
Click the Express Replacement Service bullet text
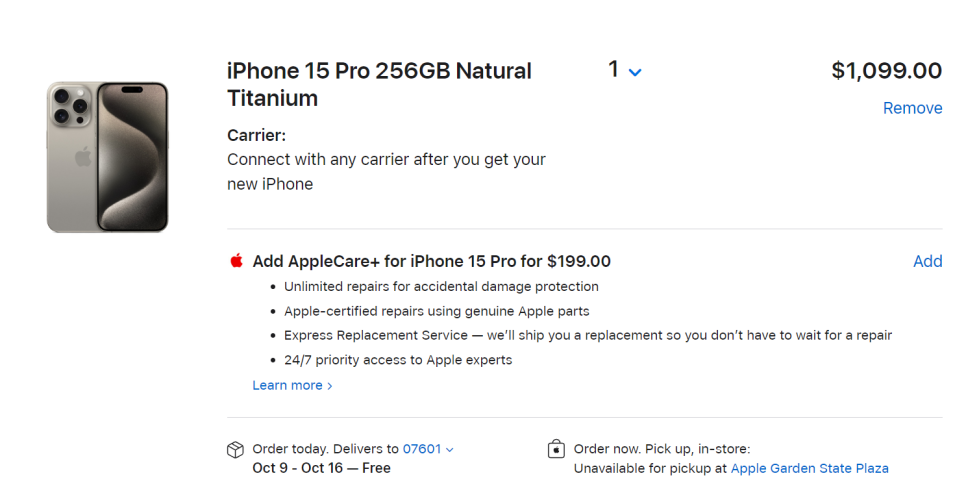click(588, 335)
